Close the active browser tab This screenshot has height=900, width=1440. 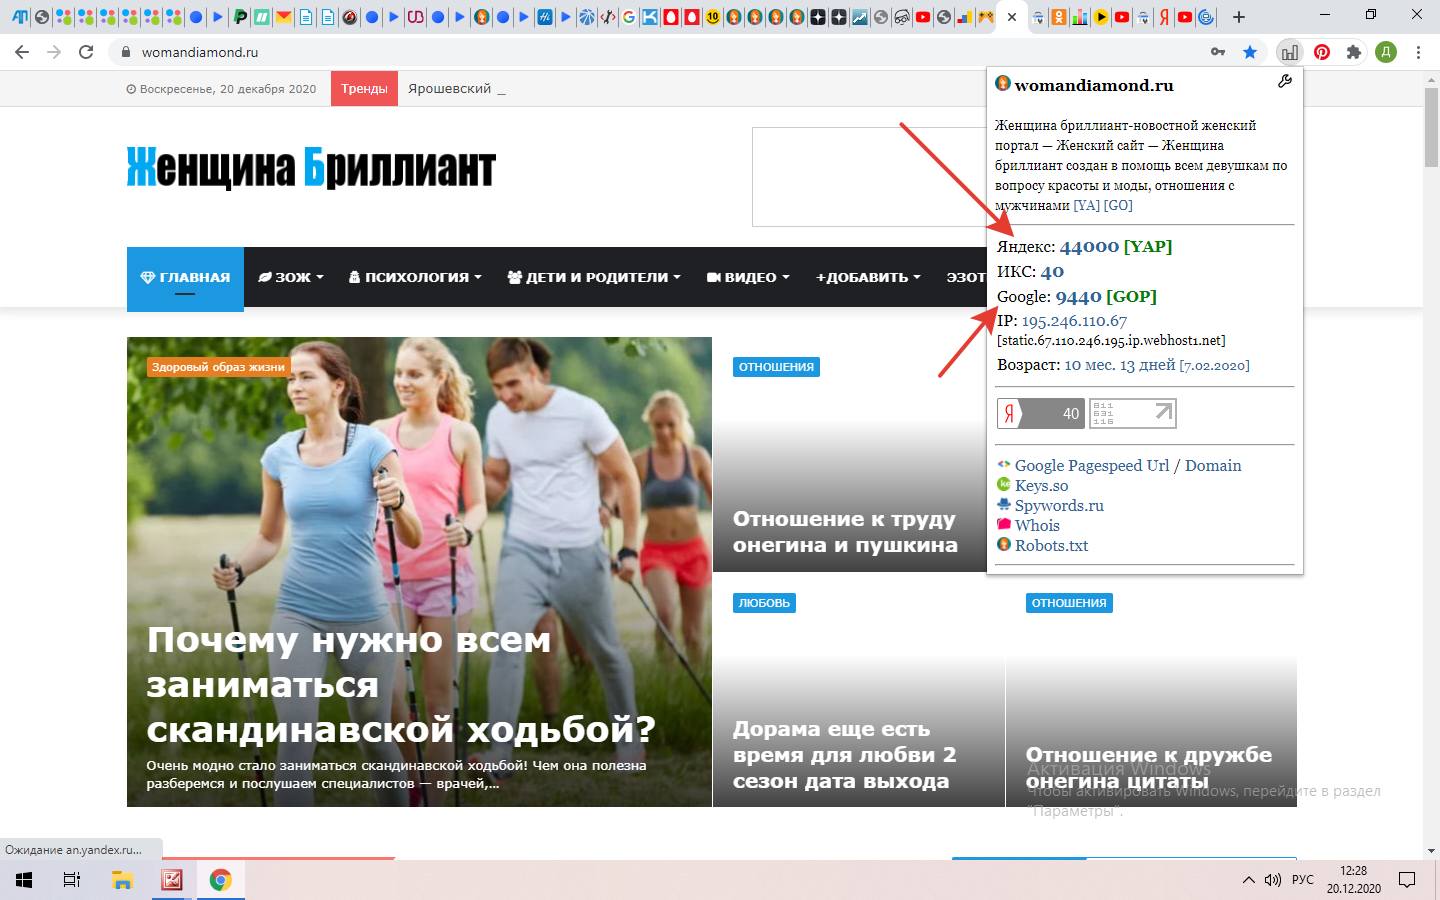pos(1012,17)
